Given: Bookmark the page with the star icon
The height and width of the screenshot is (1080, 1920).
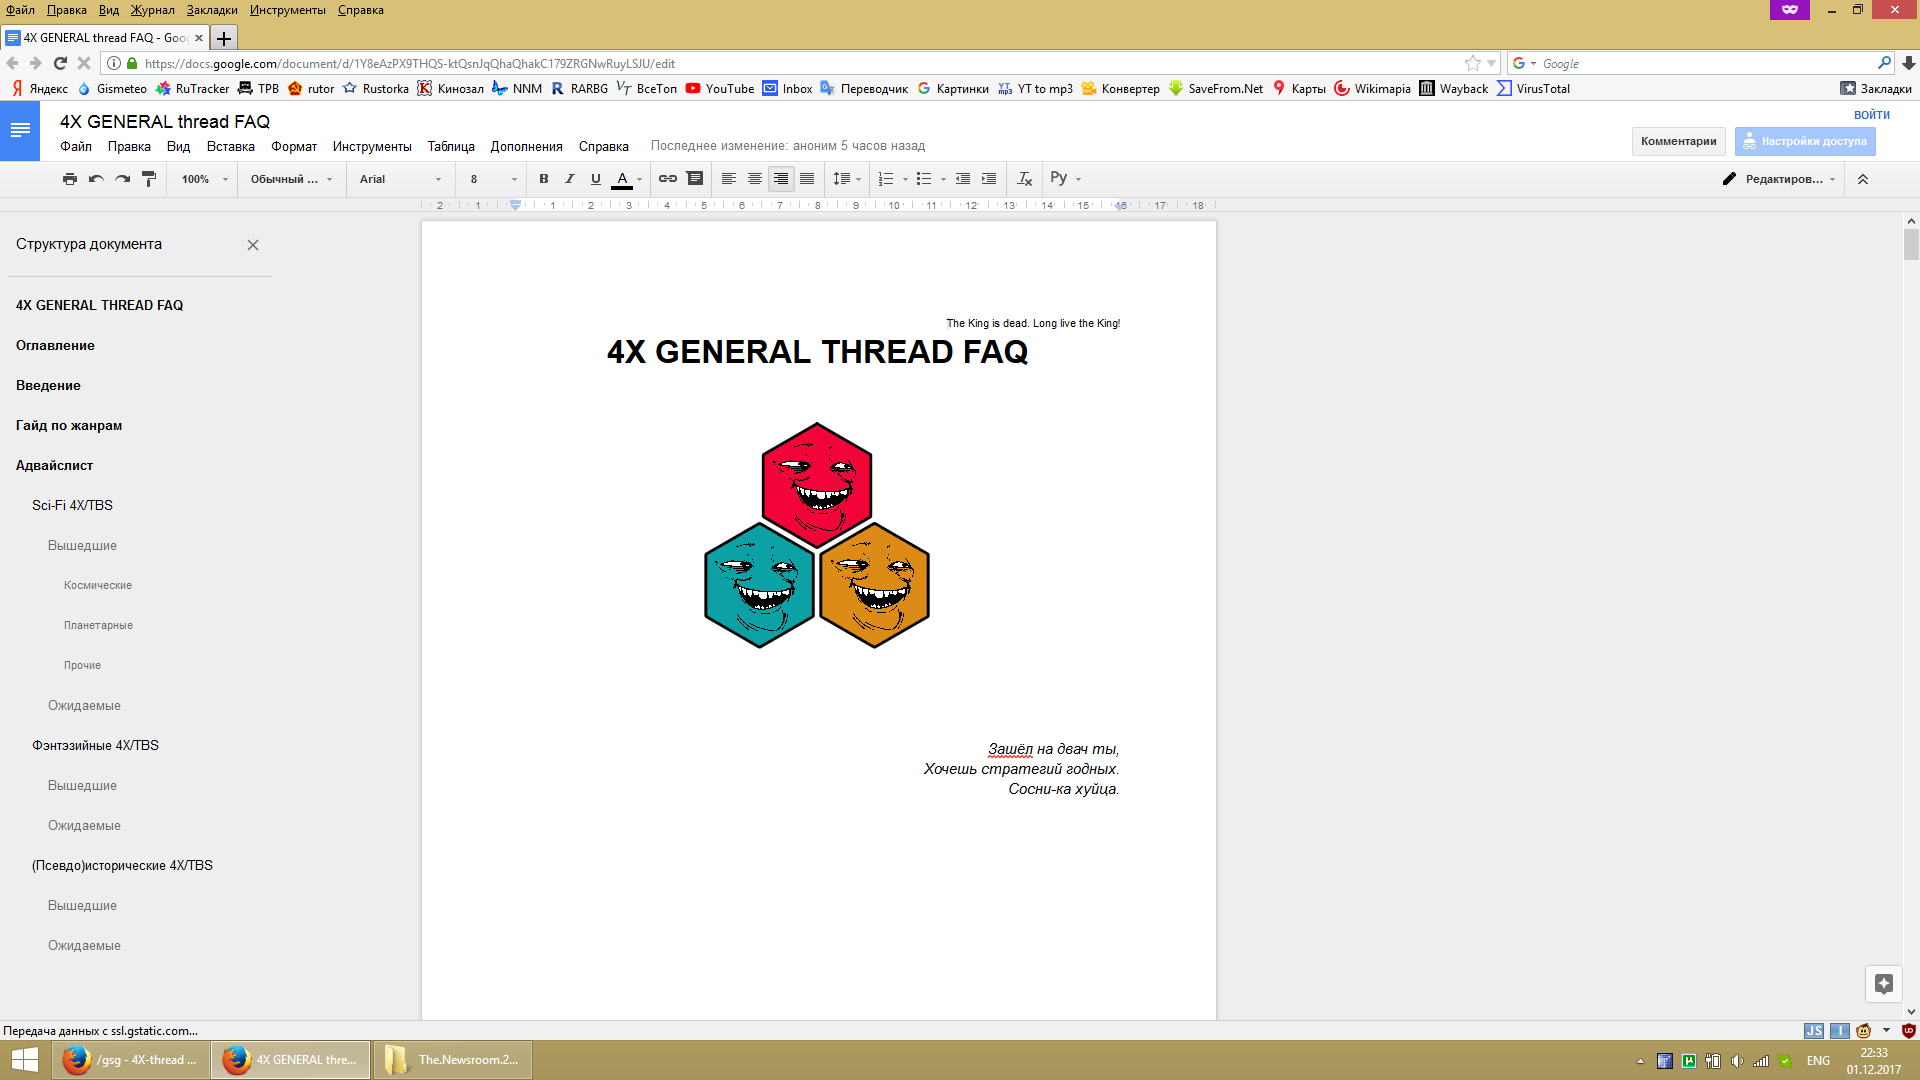Looking at the screenshot, I should click(1472, 63).
